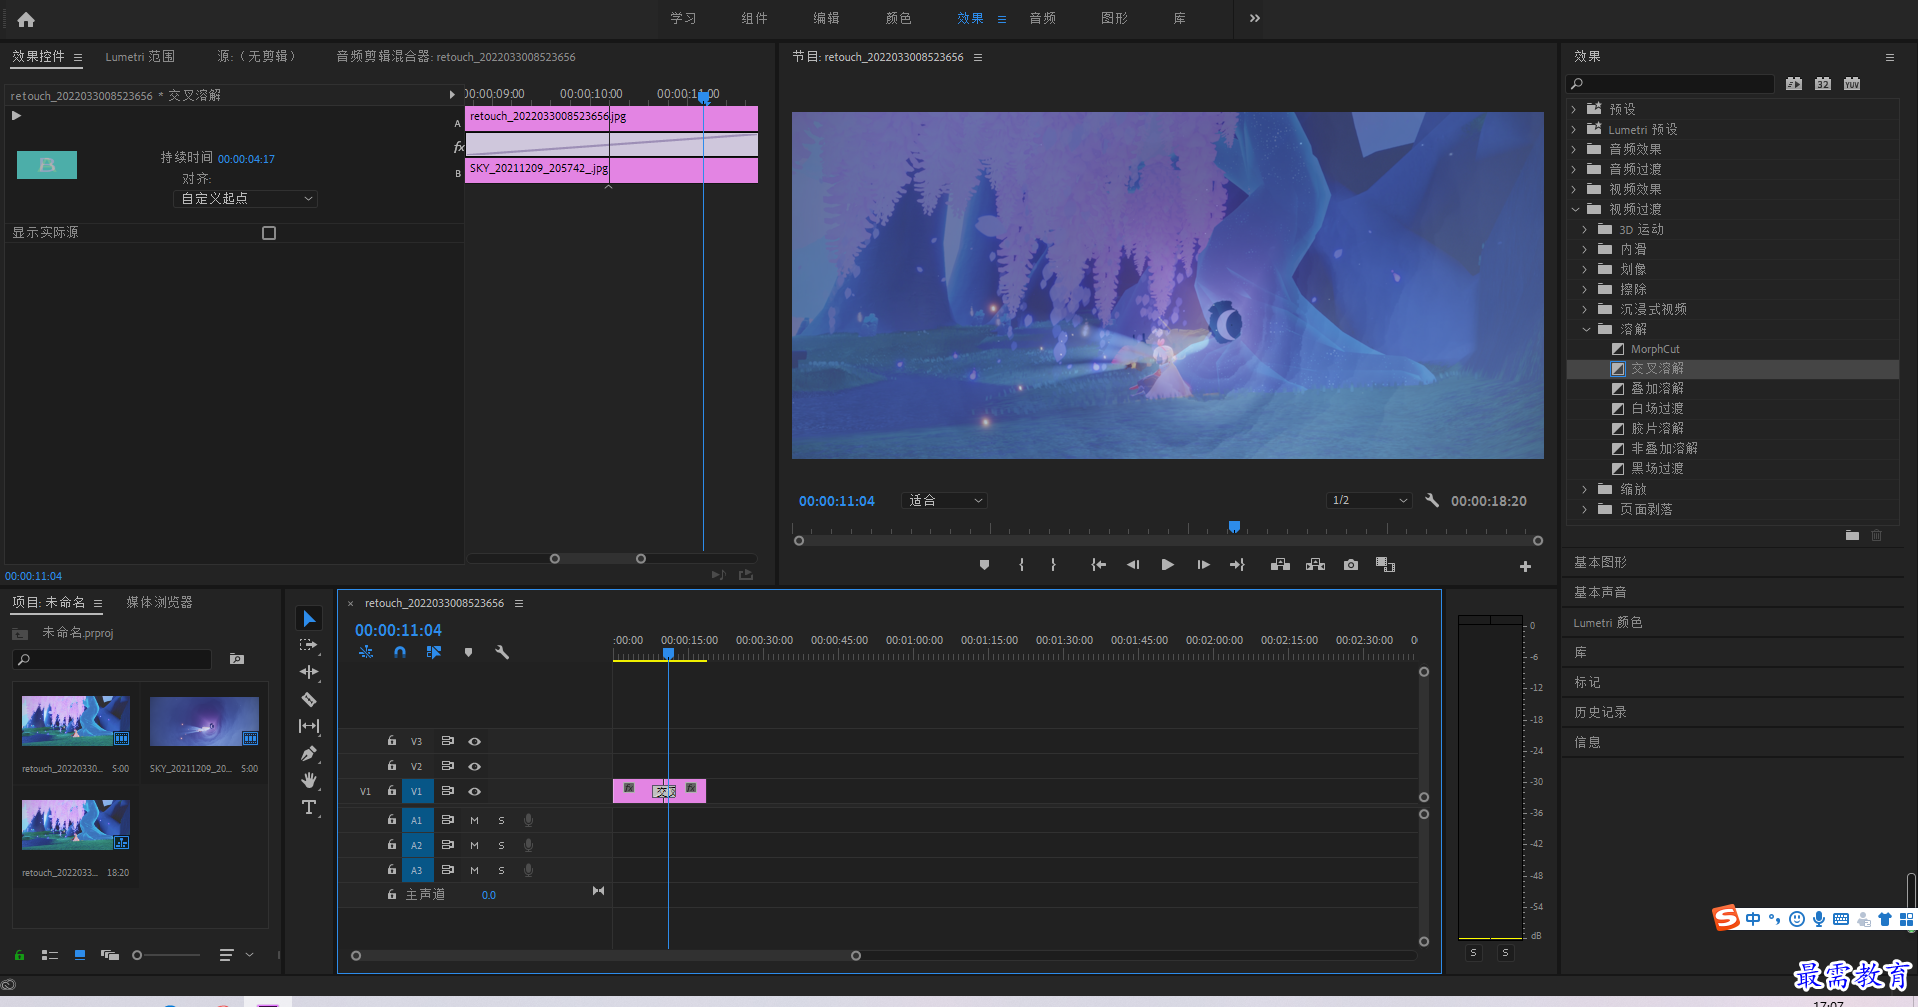Switch project panel to List view

pos(49,955)
